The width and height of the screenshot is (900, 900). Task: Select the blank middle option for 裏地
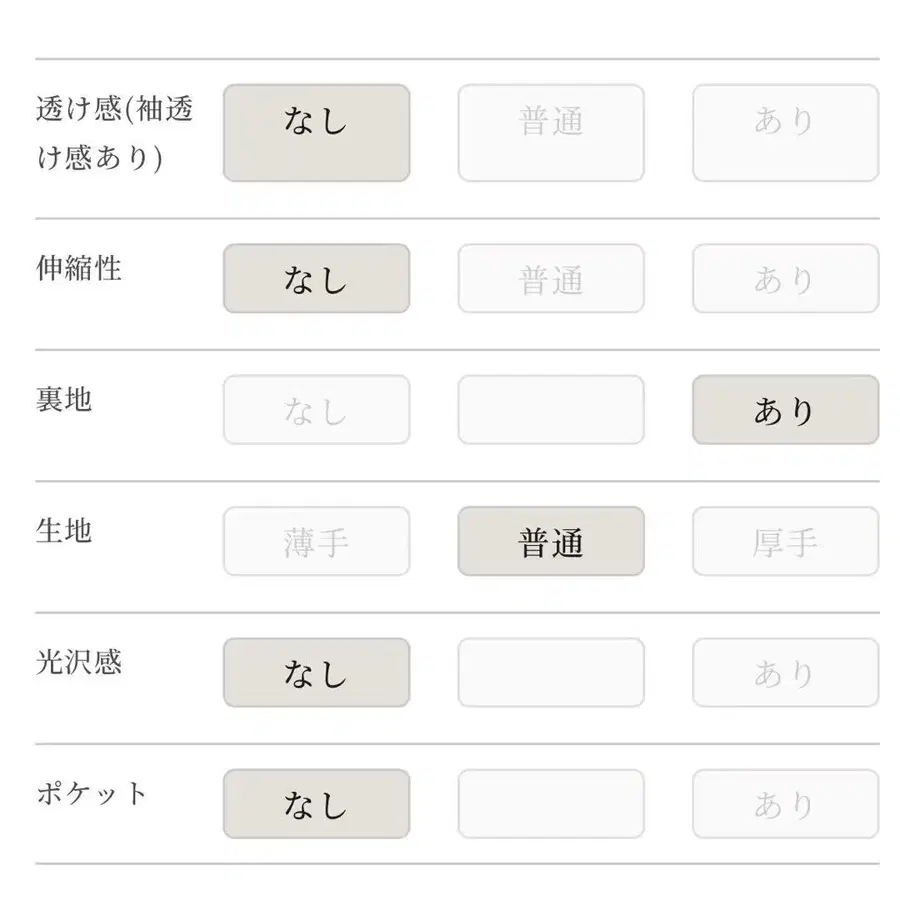click(551, 410)
